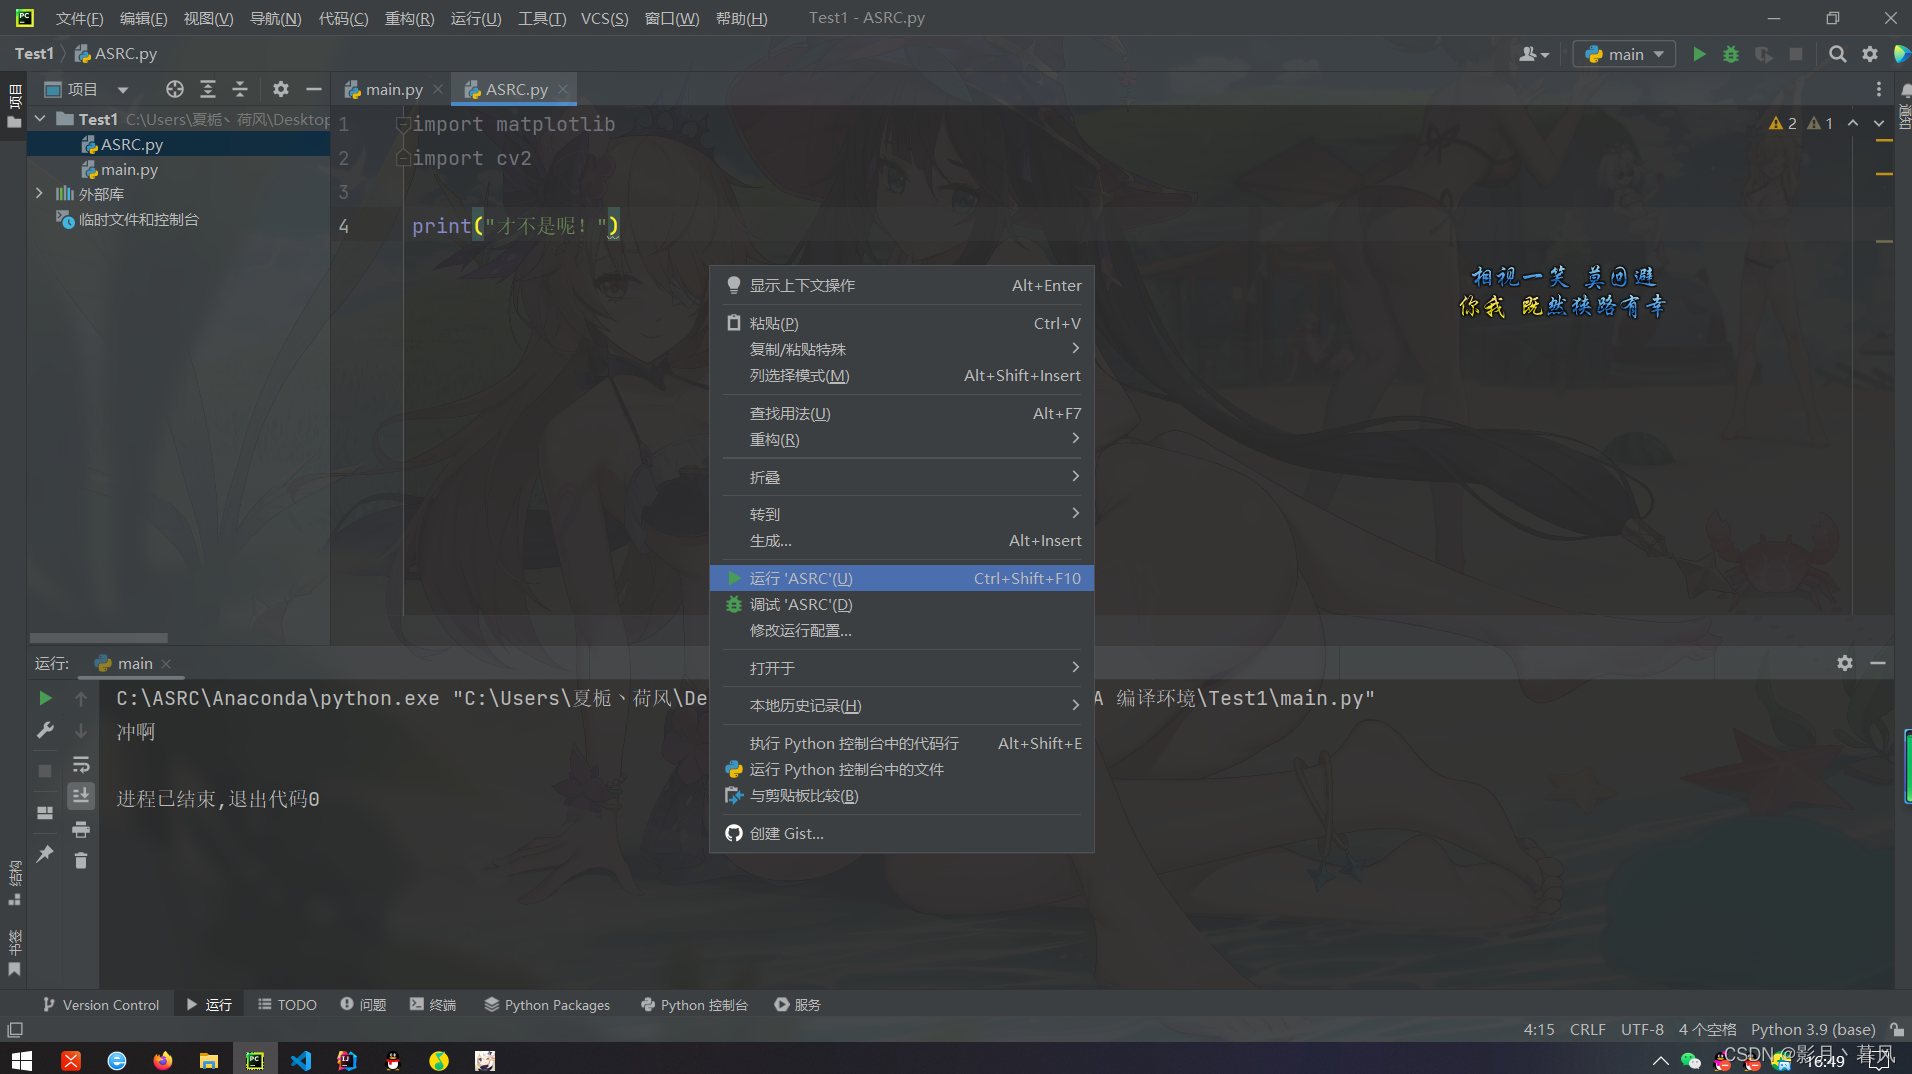Run with coverage via the shield icon in the top toolbar
Image resolution: width=1912 pixels, height=1074 pixels.
click(1763, 54)
